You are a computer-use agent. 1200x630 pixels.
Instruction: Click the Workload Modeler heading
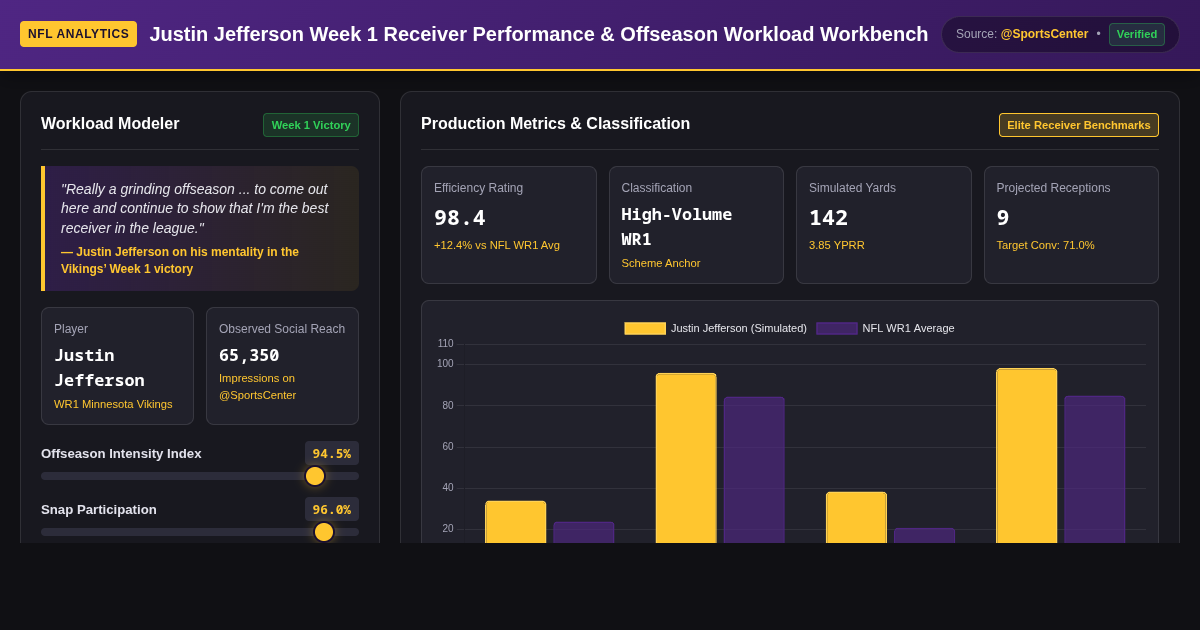point(110,124)
